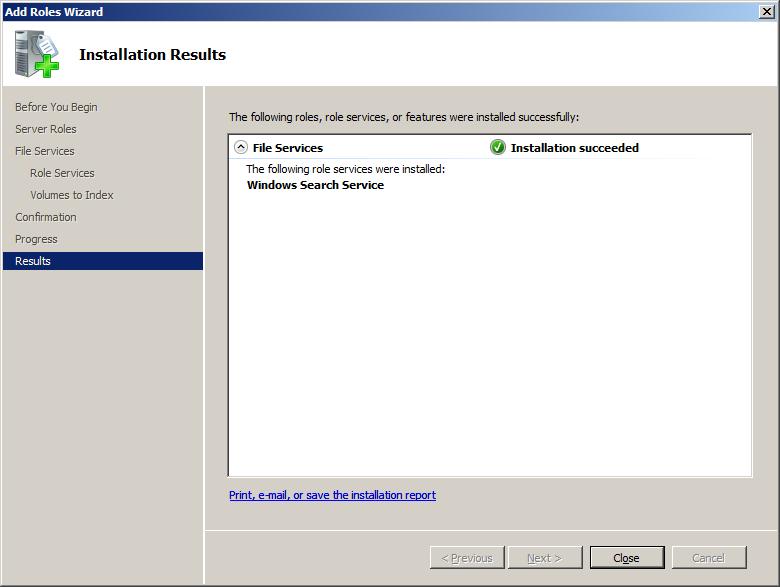Click the disabled Cancel button
This screenshot has height=587, width=780.
(x=709, y=558)
